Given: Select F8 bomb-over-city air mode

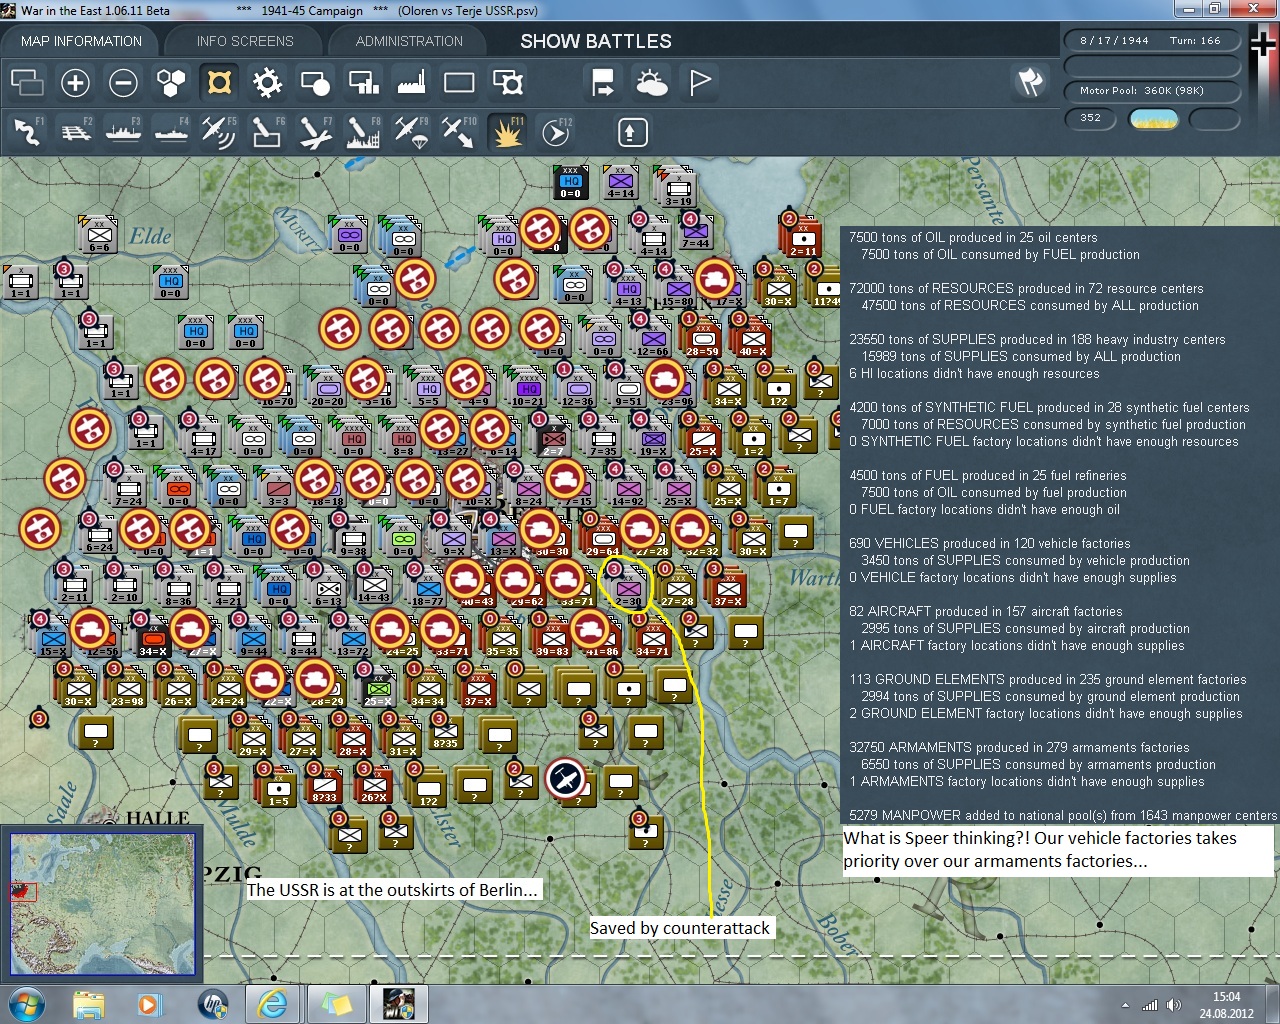Looking at the screenshot, I should (363, 131).
